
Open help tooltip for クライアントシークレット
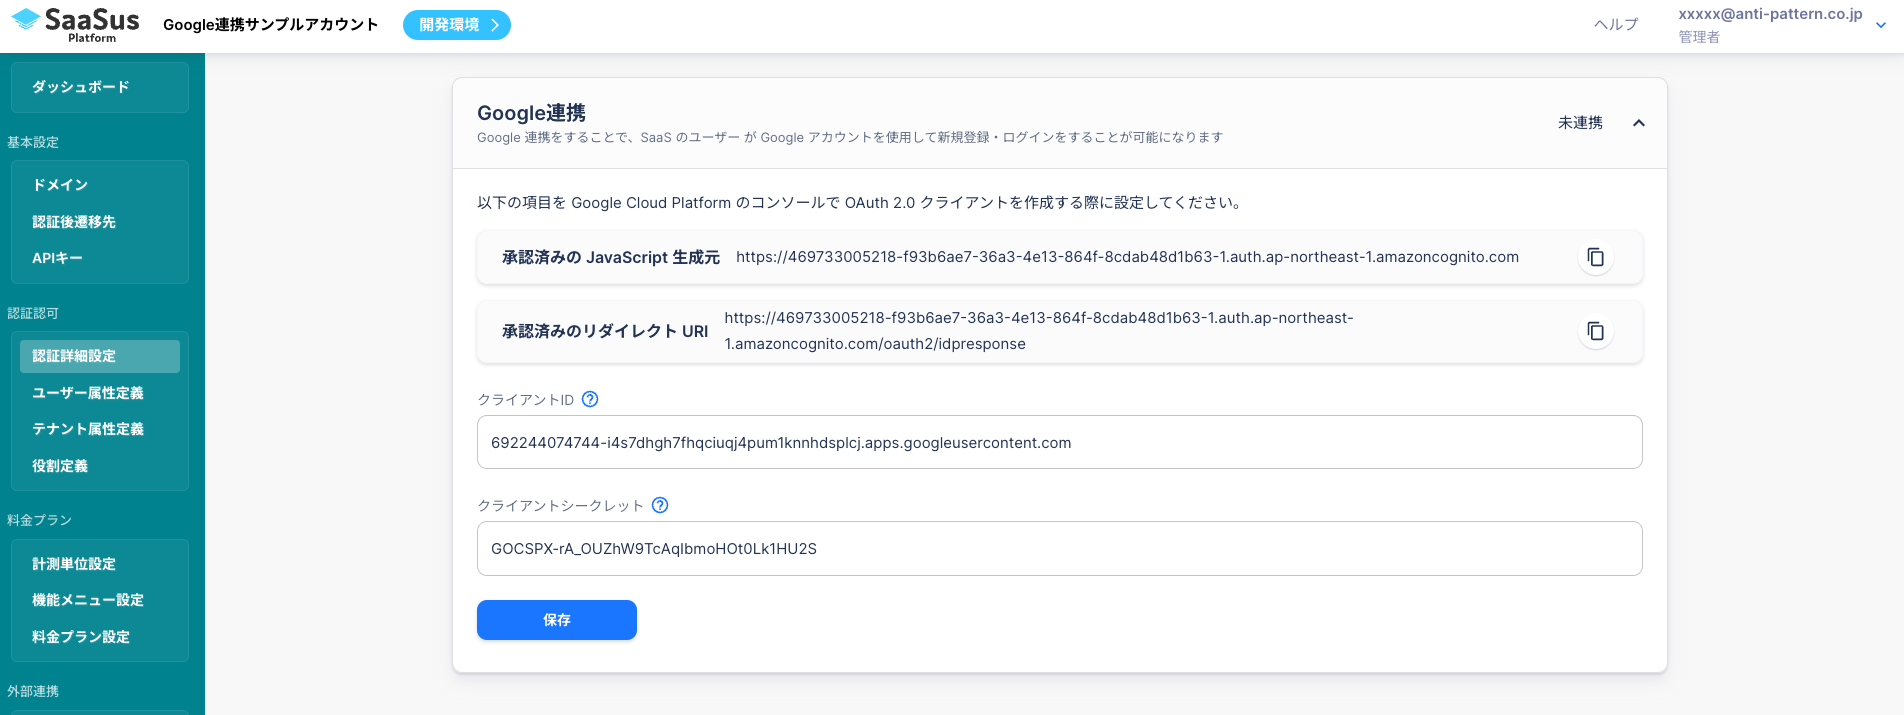click(x=660, y=505)
